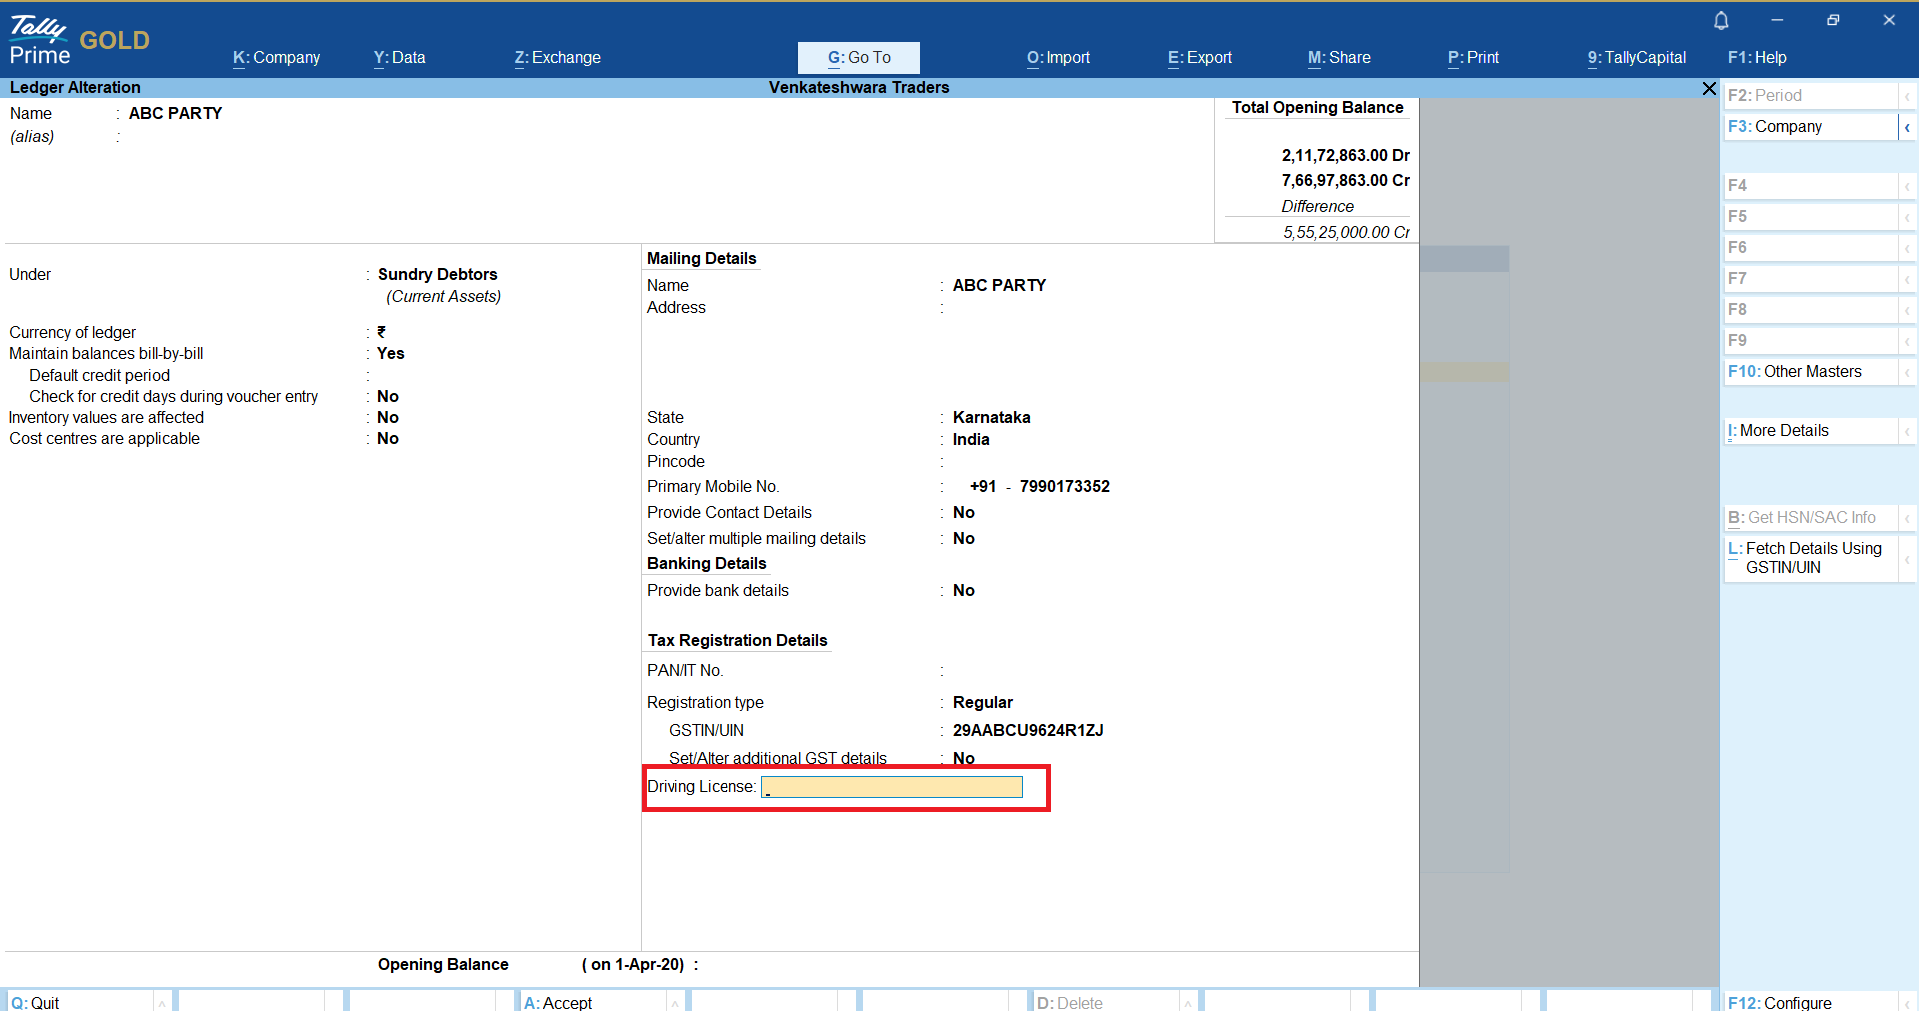Click the notification bell icon
Viewport: 1919px width, 1011px height.
click(x=1721, y=20)
